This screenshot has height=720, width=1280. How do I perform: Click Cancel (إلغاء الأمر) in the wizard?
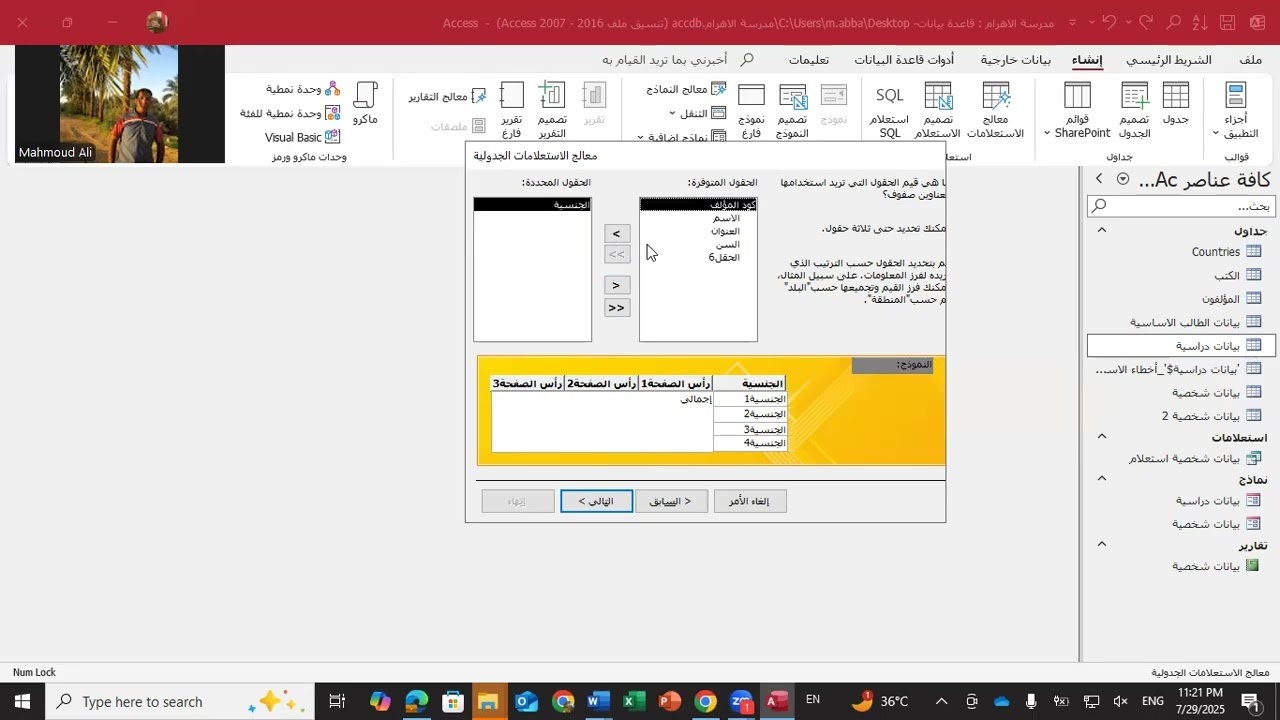click(x=750, y=501)
